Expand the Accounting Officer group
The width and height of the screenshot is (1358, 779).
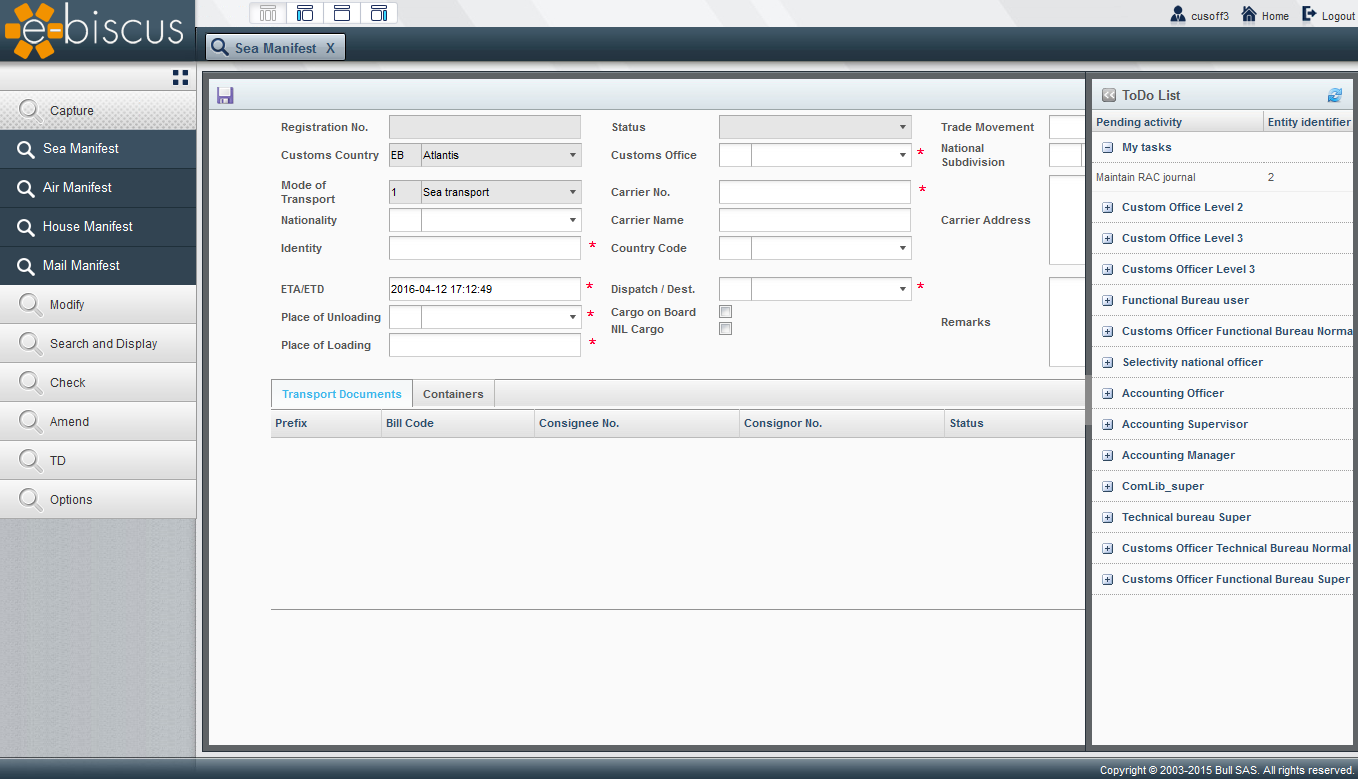coord(1107,394)
